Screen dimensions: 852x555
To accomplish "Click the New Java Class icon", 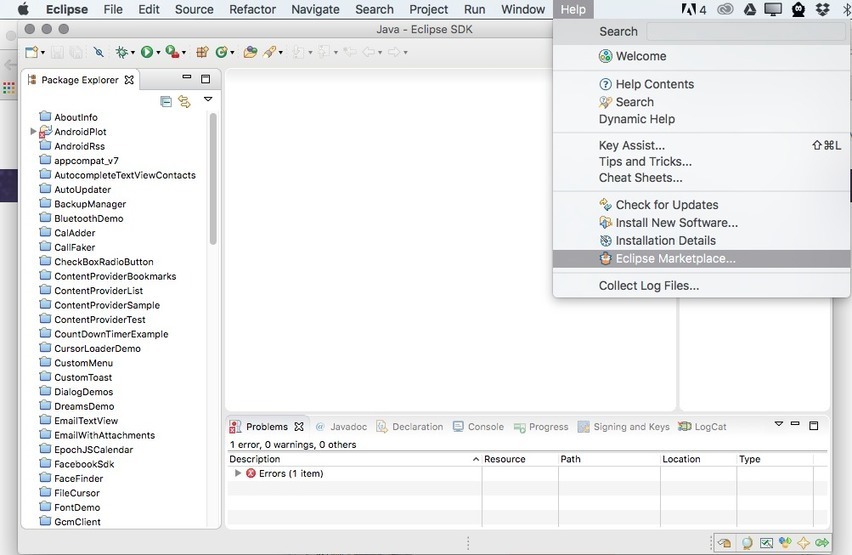I will (x=221, y=52).
